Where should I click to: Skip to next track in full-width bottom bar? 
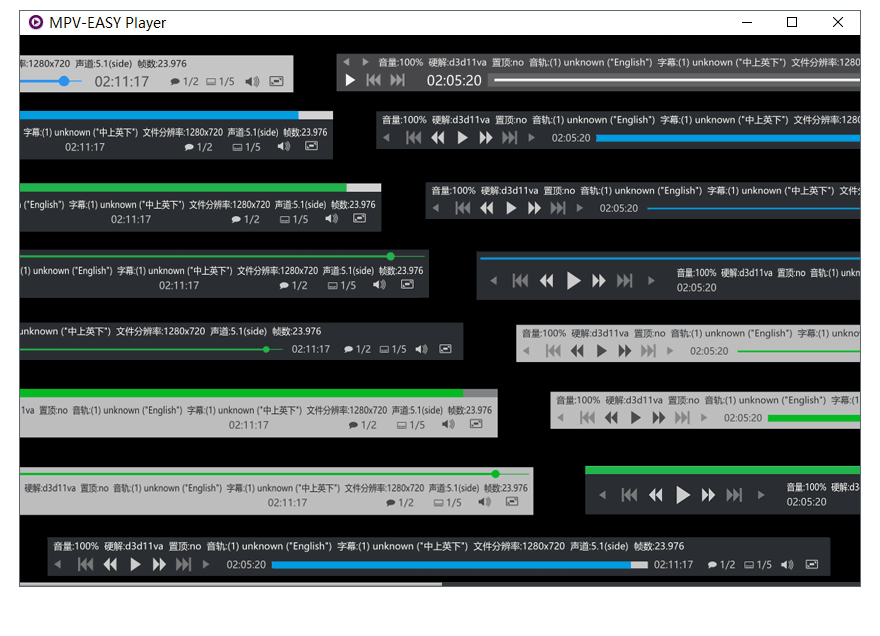tap(184, 564)
